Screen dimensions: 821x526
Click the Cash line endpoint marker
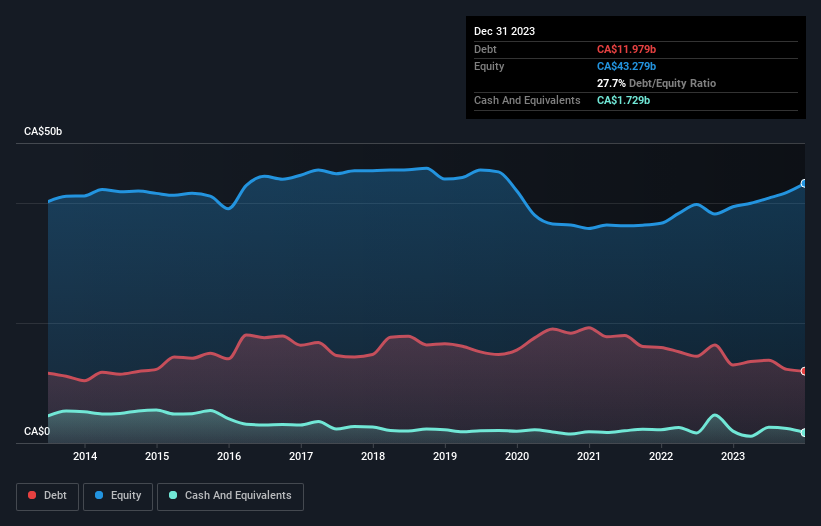pos(804,433)
